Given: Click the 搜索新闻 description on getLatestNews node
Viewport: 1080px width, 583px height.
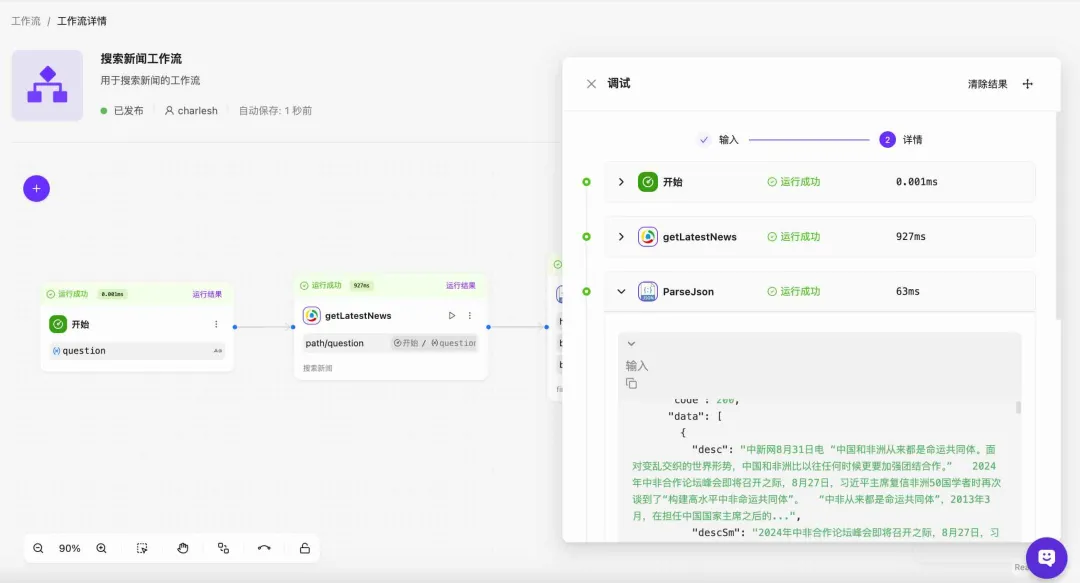Looking at the screenshot, I should tap(318, 368).
